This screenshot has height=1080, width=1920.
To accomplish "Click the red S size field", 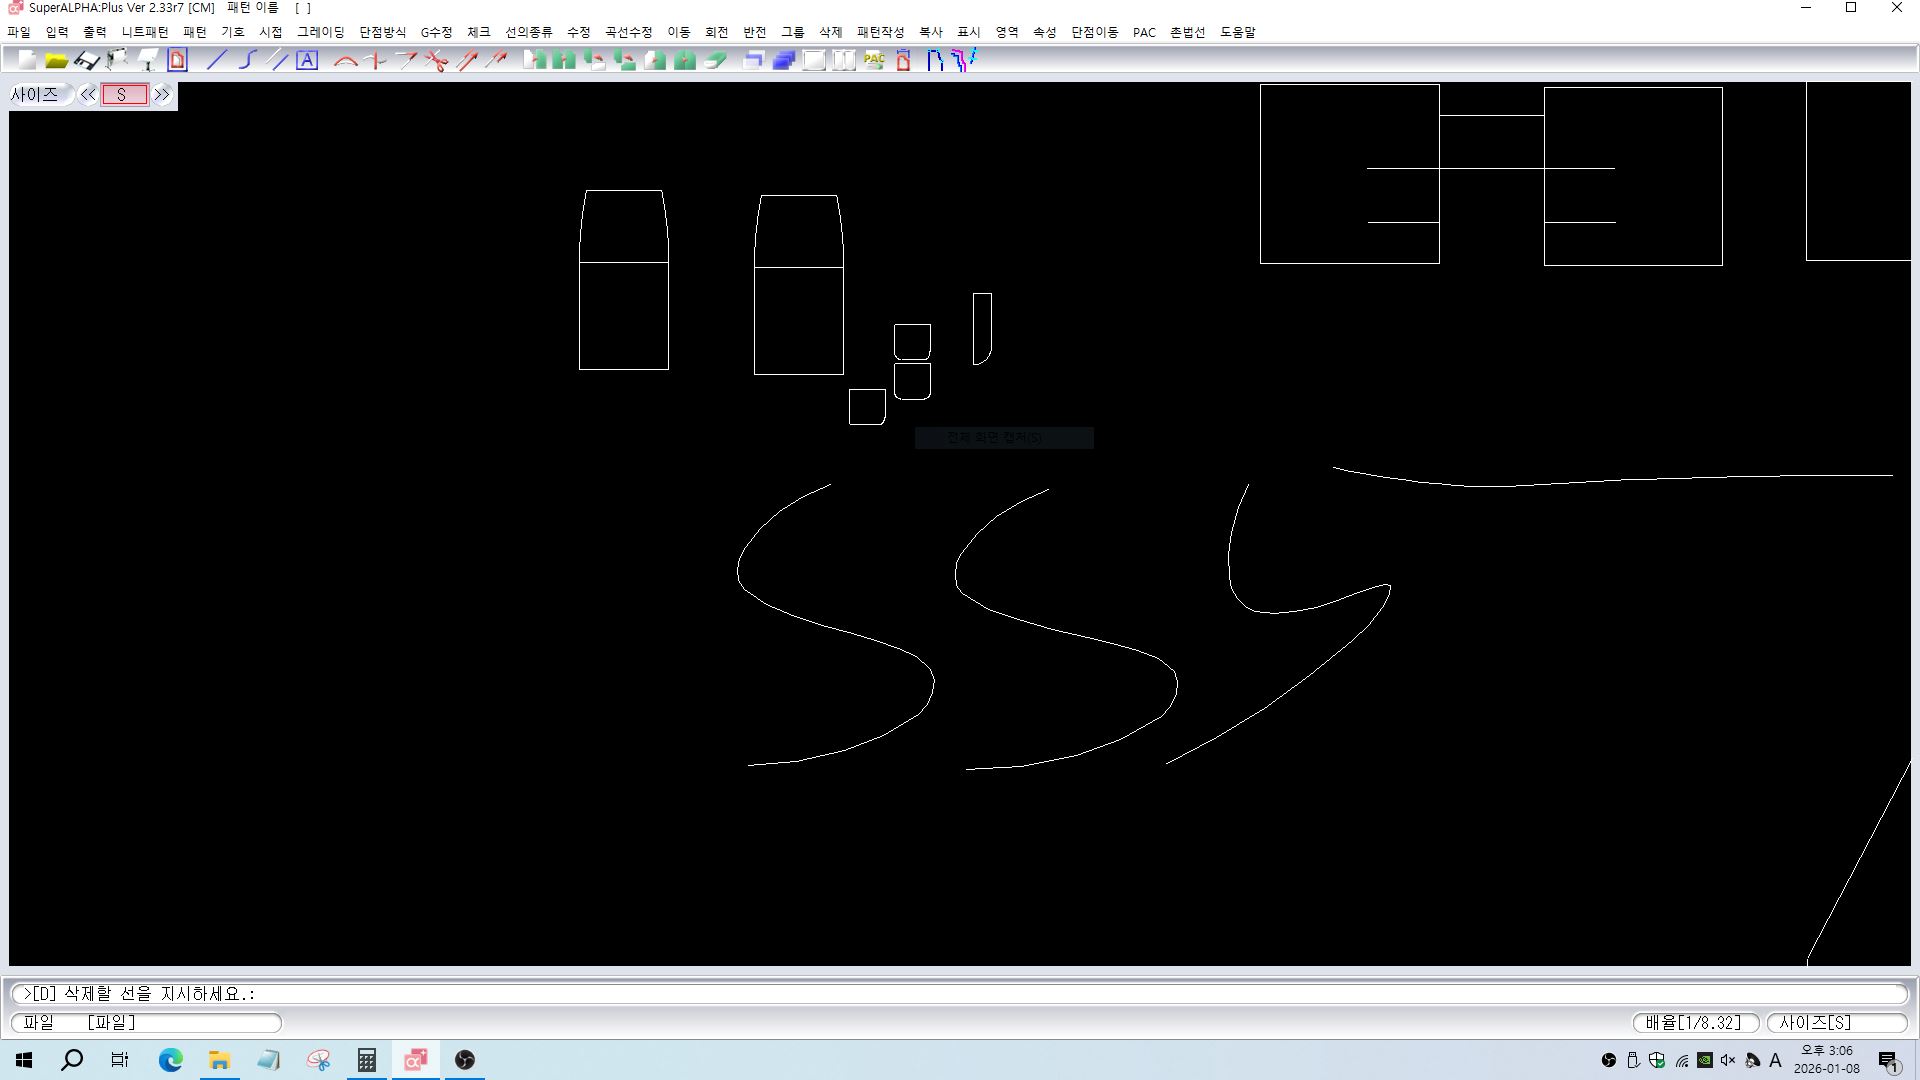I will point(124,95).
